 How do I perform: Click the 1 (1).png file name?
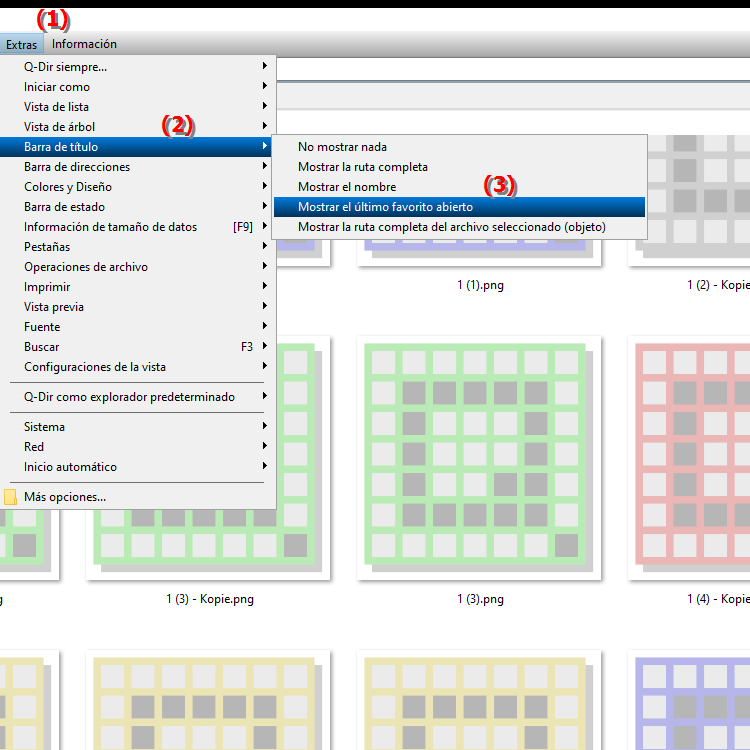coord(480,285)
